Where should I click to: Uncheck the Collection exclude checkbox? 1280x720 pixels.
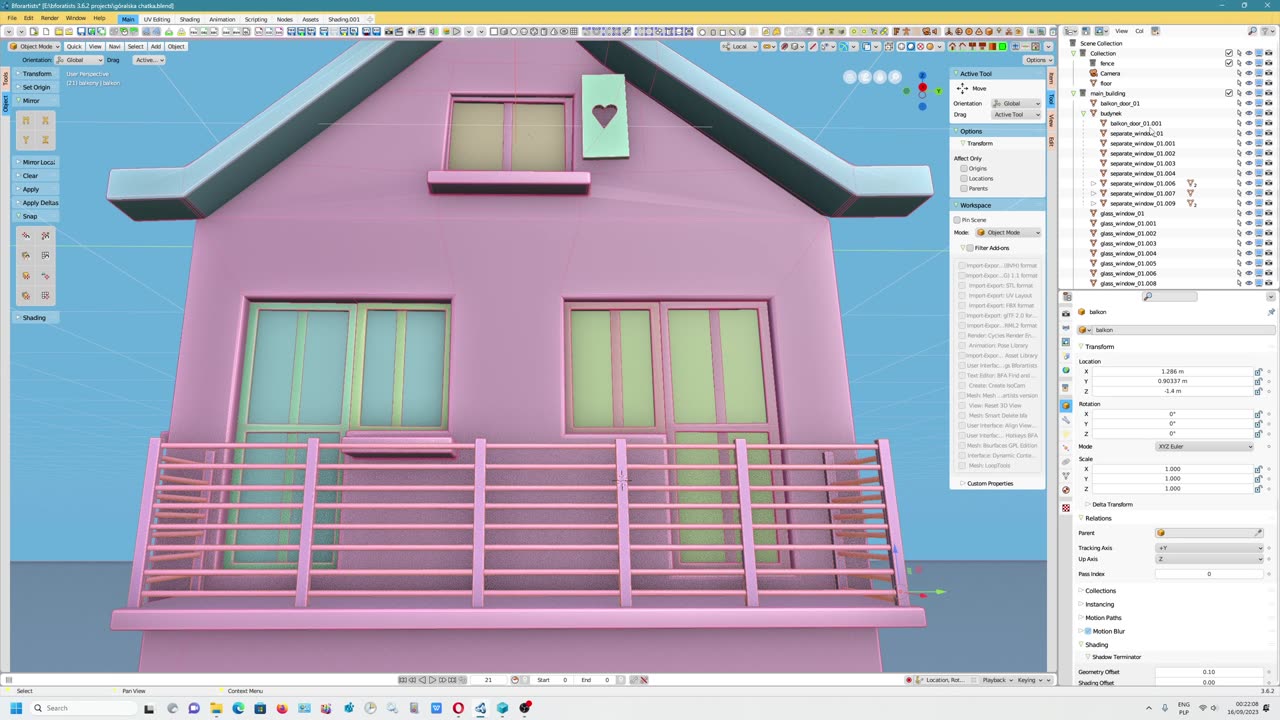[1229, 53]
